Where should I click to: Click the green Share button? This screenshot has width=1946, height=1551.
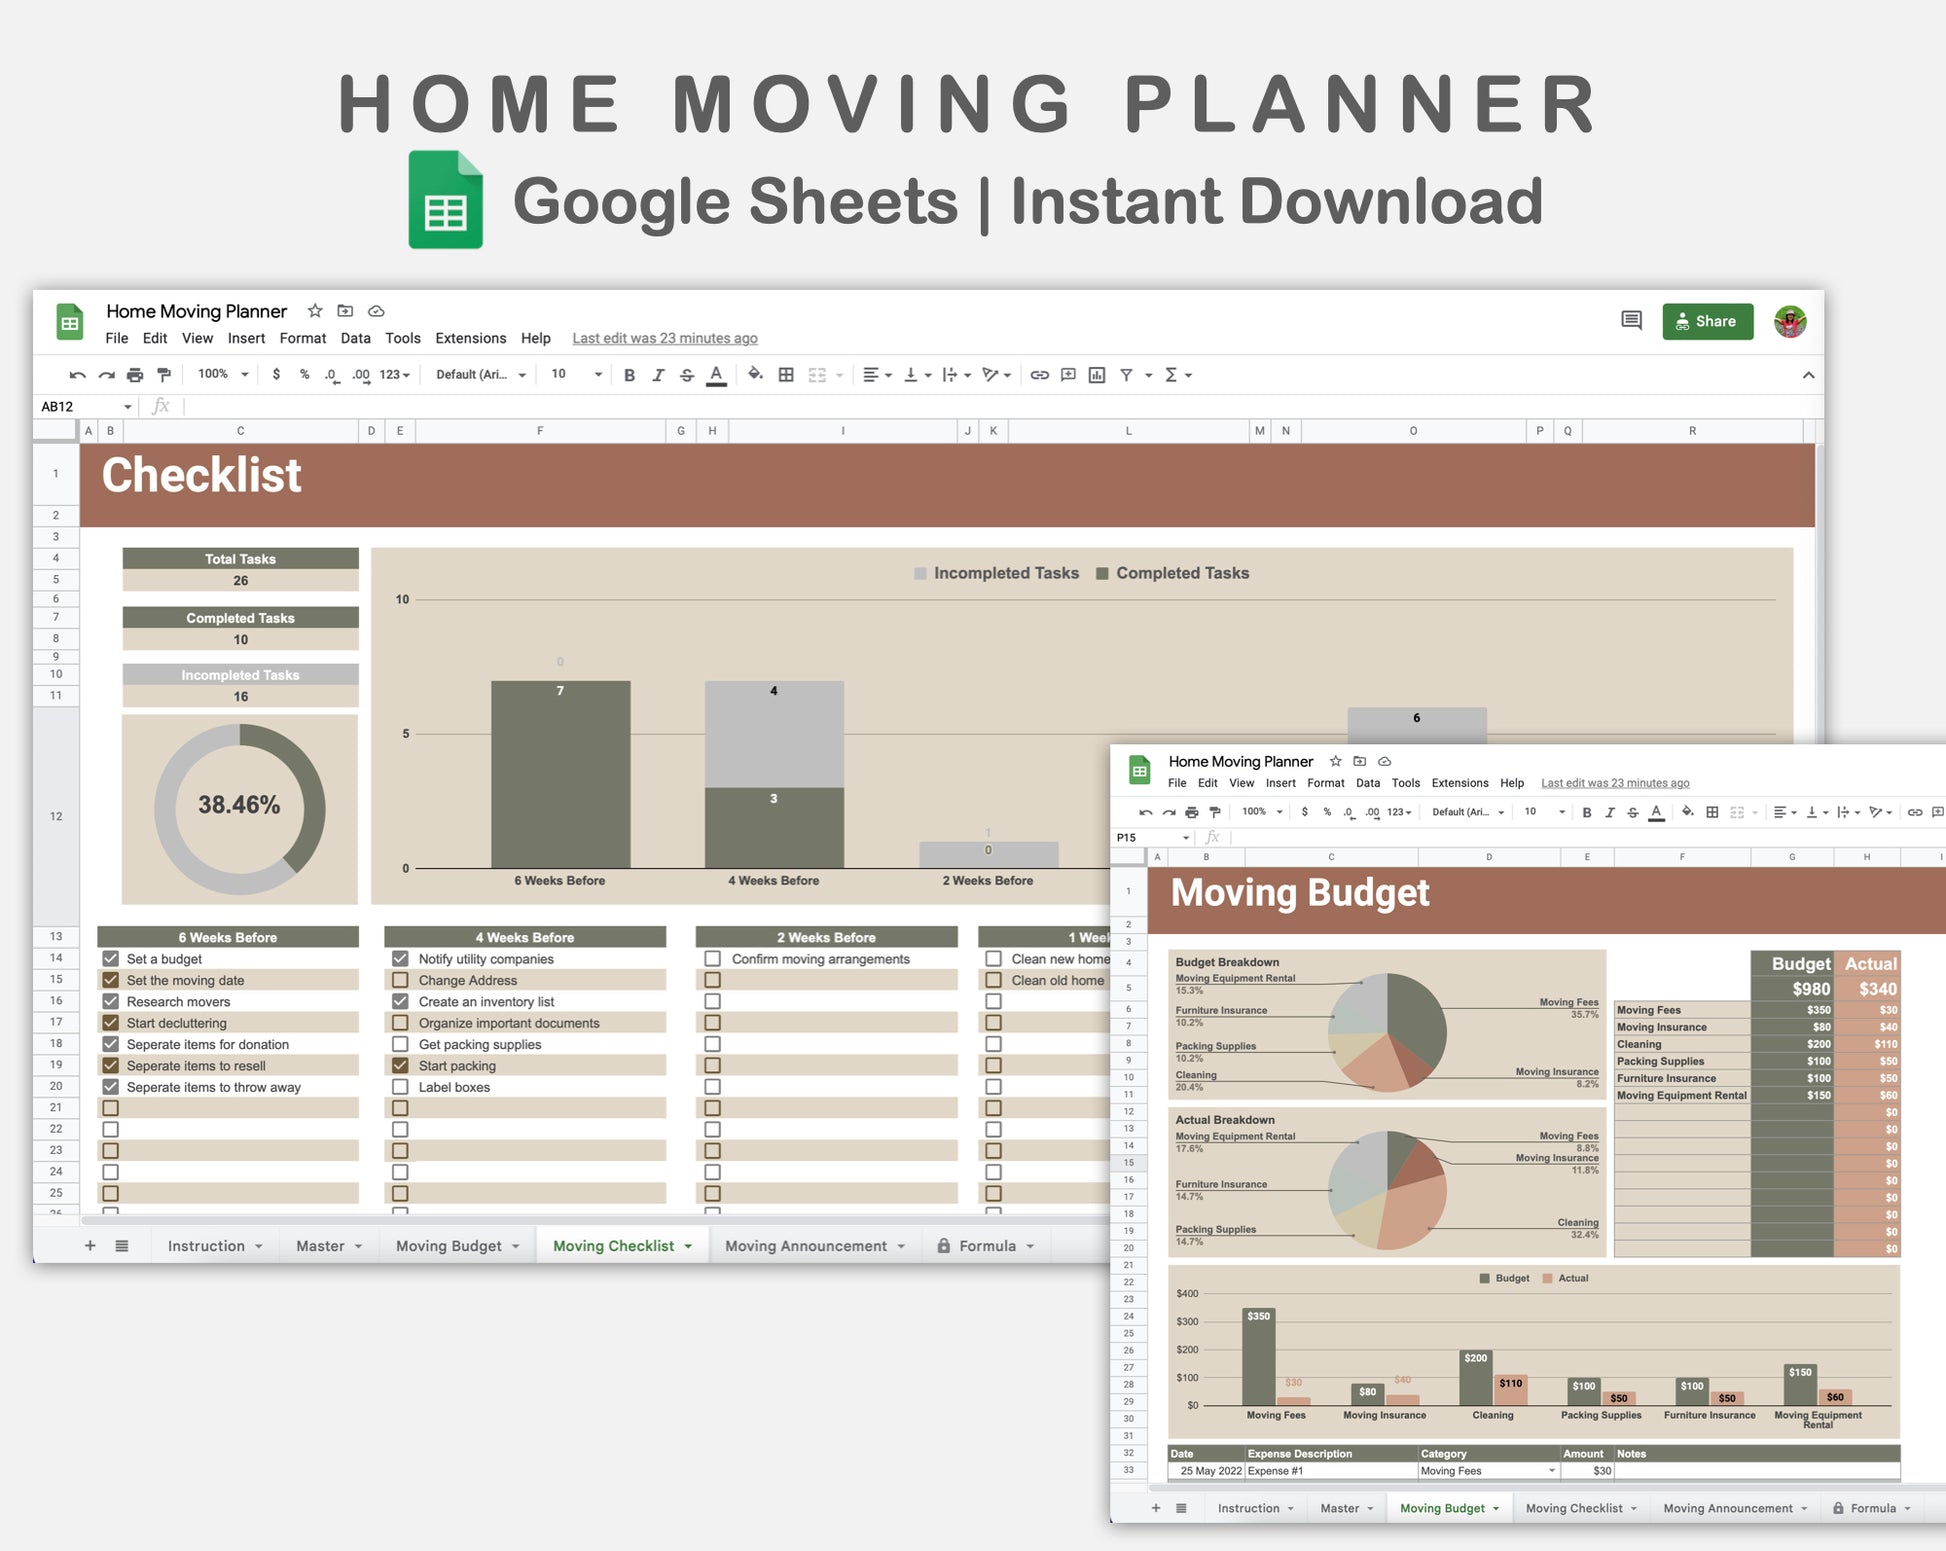click(1707, 321)
